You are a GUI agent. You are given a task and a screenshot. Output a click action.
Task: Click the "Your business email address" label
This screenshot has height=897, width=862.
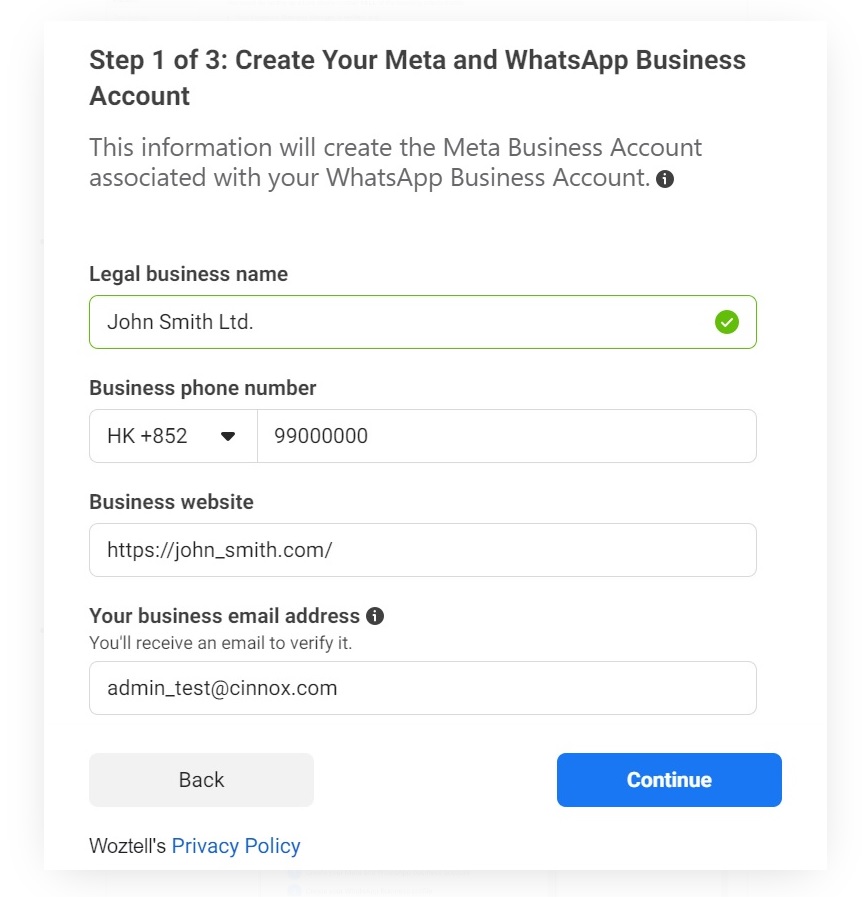click(224, 616)
